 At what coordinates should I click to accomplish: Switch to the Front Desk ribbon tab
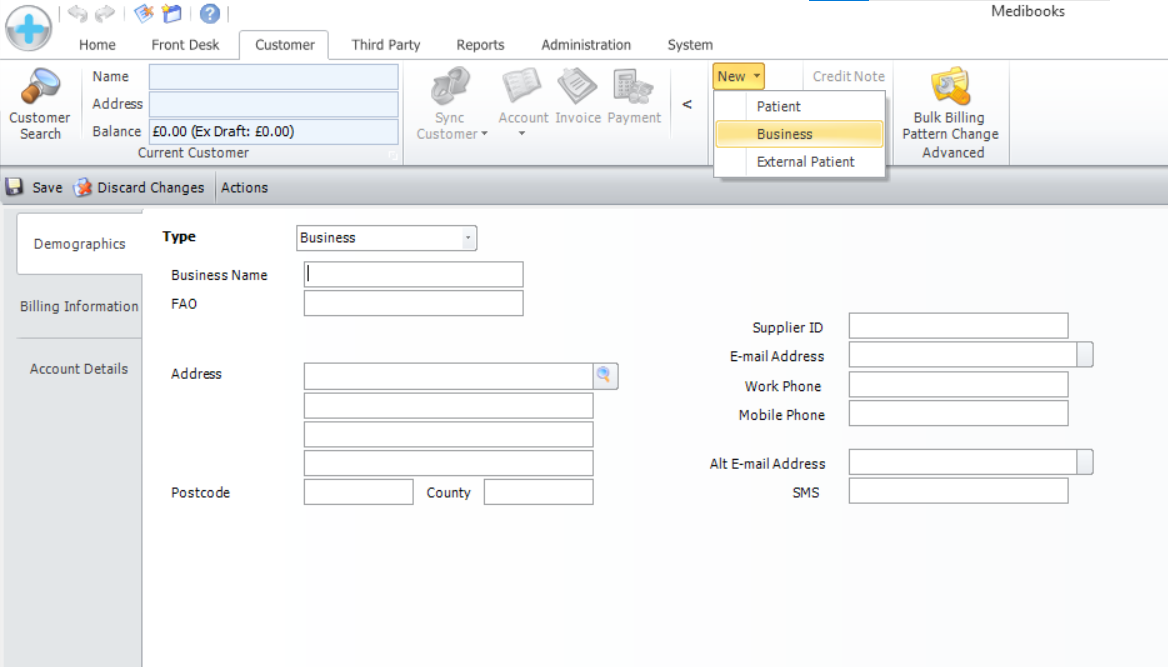(x=185, y=45)
